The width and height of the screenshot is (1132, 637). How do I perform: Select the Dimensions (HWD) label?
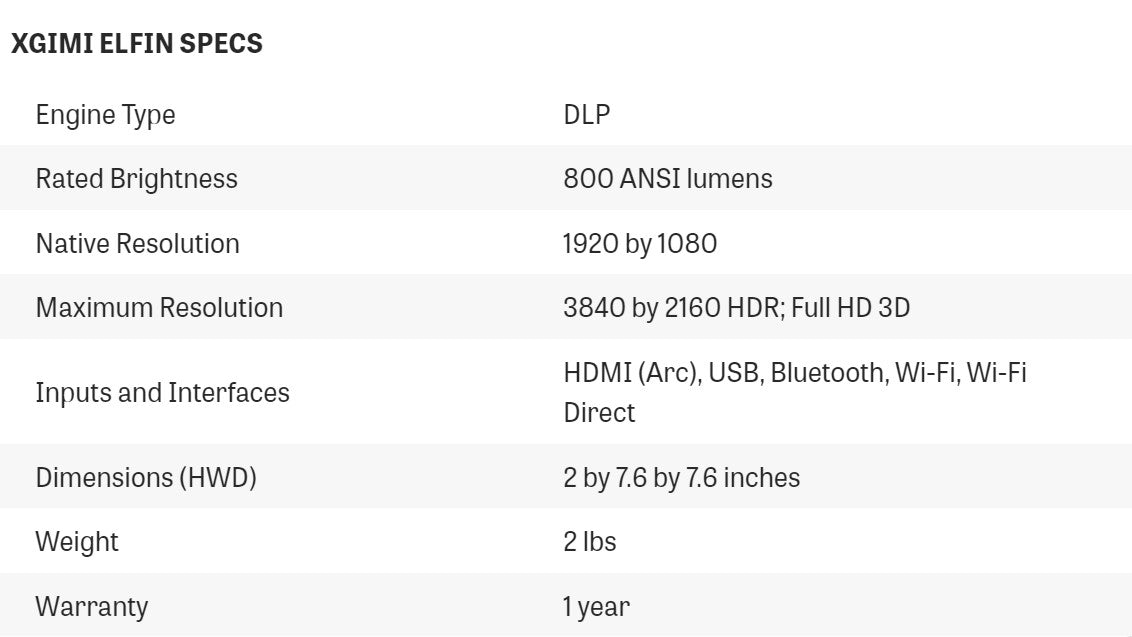pyautogui.click(x=146, y=477)
